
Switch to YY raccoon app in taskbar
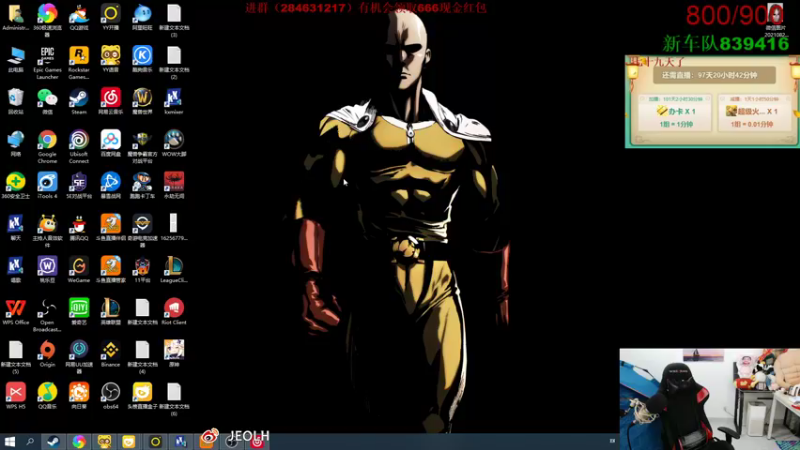point(104,442)
